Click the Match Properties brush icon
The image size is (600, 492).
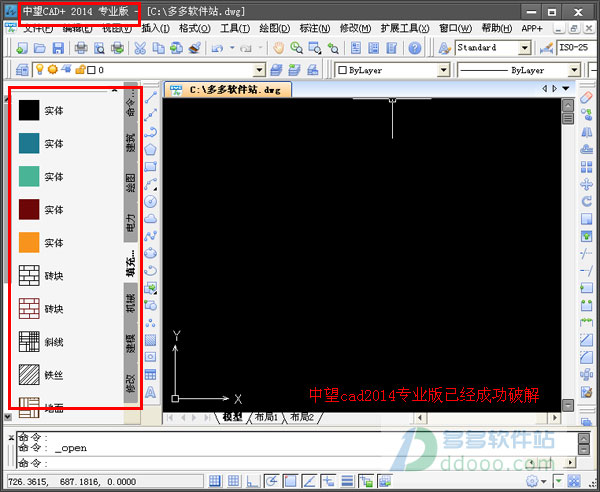coord(195,48)
